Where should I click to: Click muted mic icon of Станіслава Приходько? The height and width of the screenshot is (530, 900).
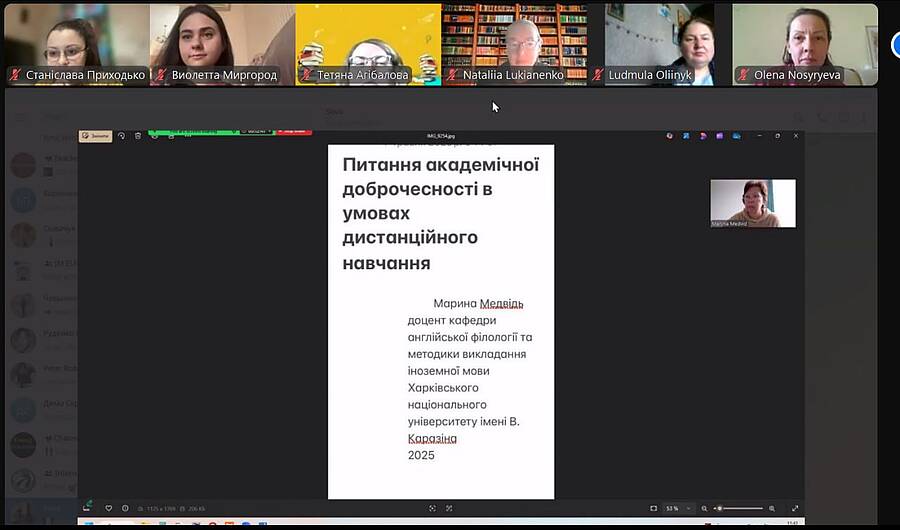[x=15, y=75]
